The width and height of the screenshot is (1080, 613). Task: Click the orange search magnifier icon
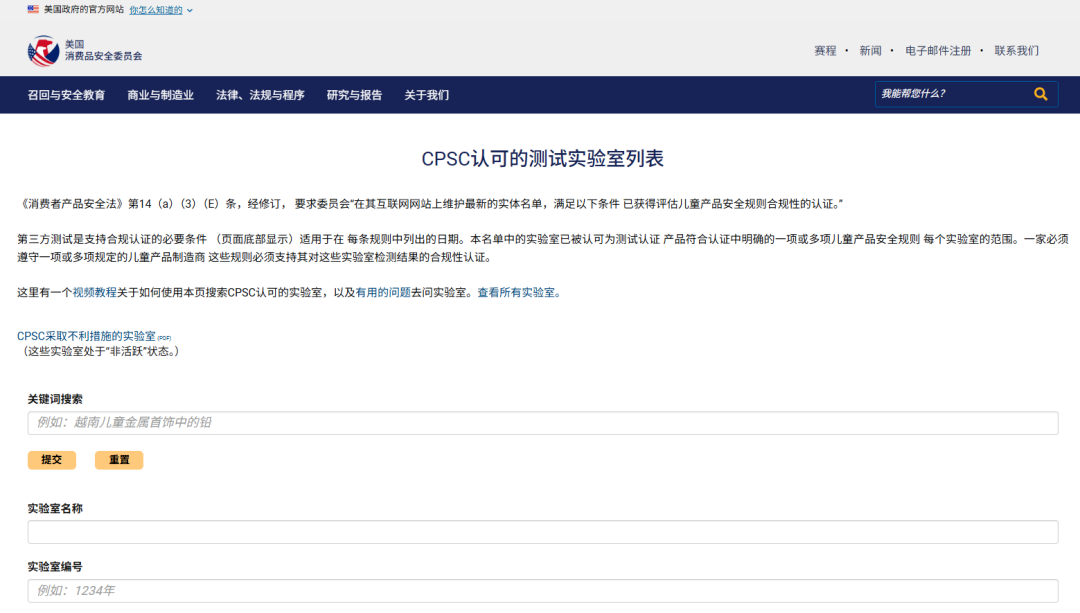click(x=1040, y=94)
